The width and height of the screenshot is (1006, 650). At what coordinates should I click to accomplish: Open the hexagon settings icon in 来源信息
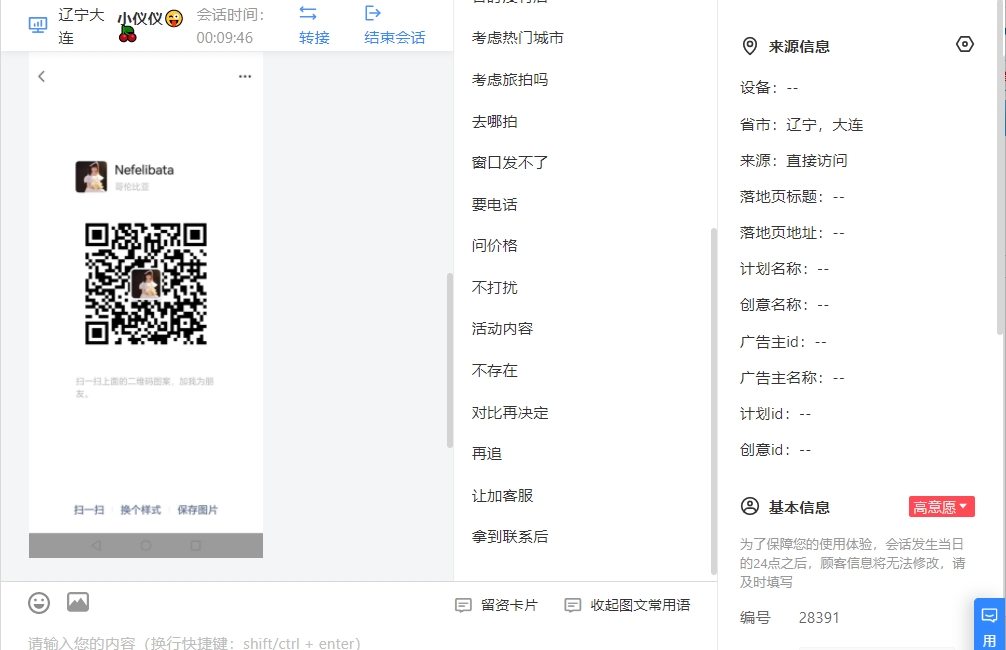click(964, 44)
